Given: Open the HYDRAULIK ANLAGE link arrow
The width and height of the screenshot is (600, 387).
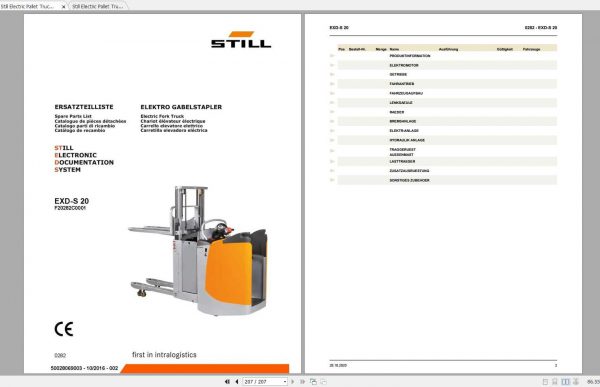Looking at the screenshot, I should tap(332, 140).
